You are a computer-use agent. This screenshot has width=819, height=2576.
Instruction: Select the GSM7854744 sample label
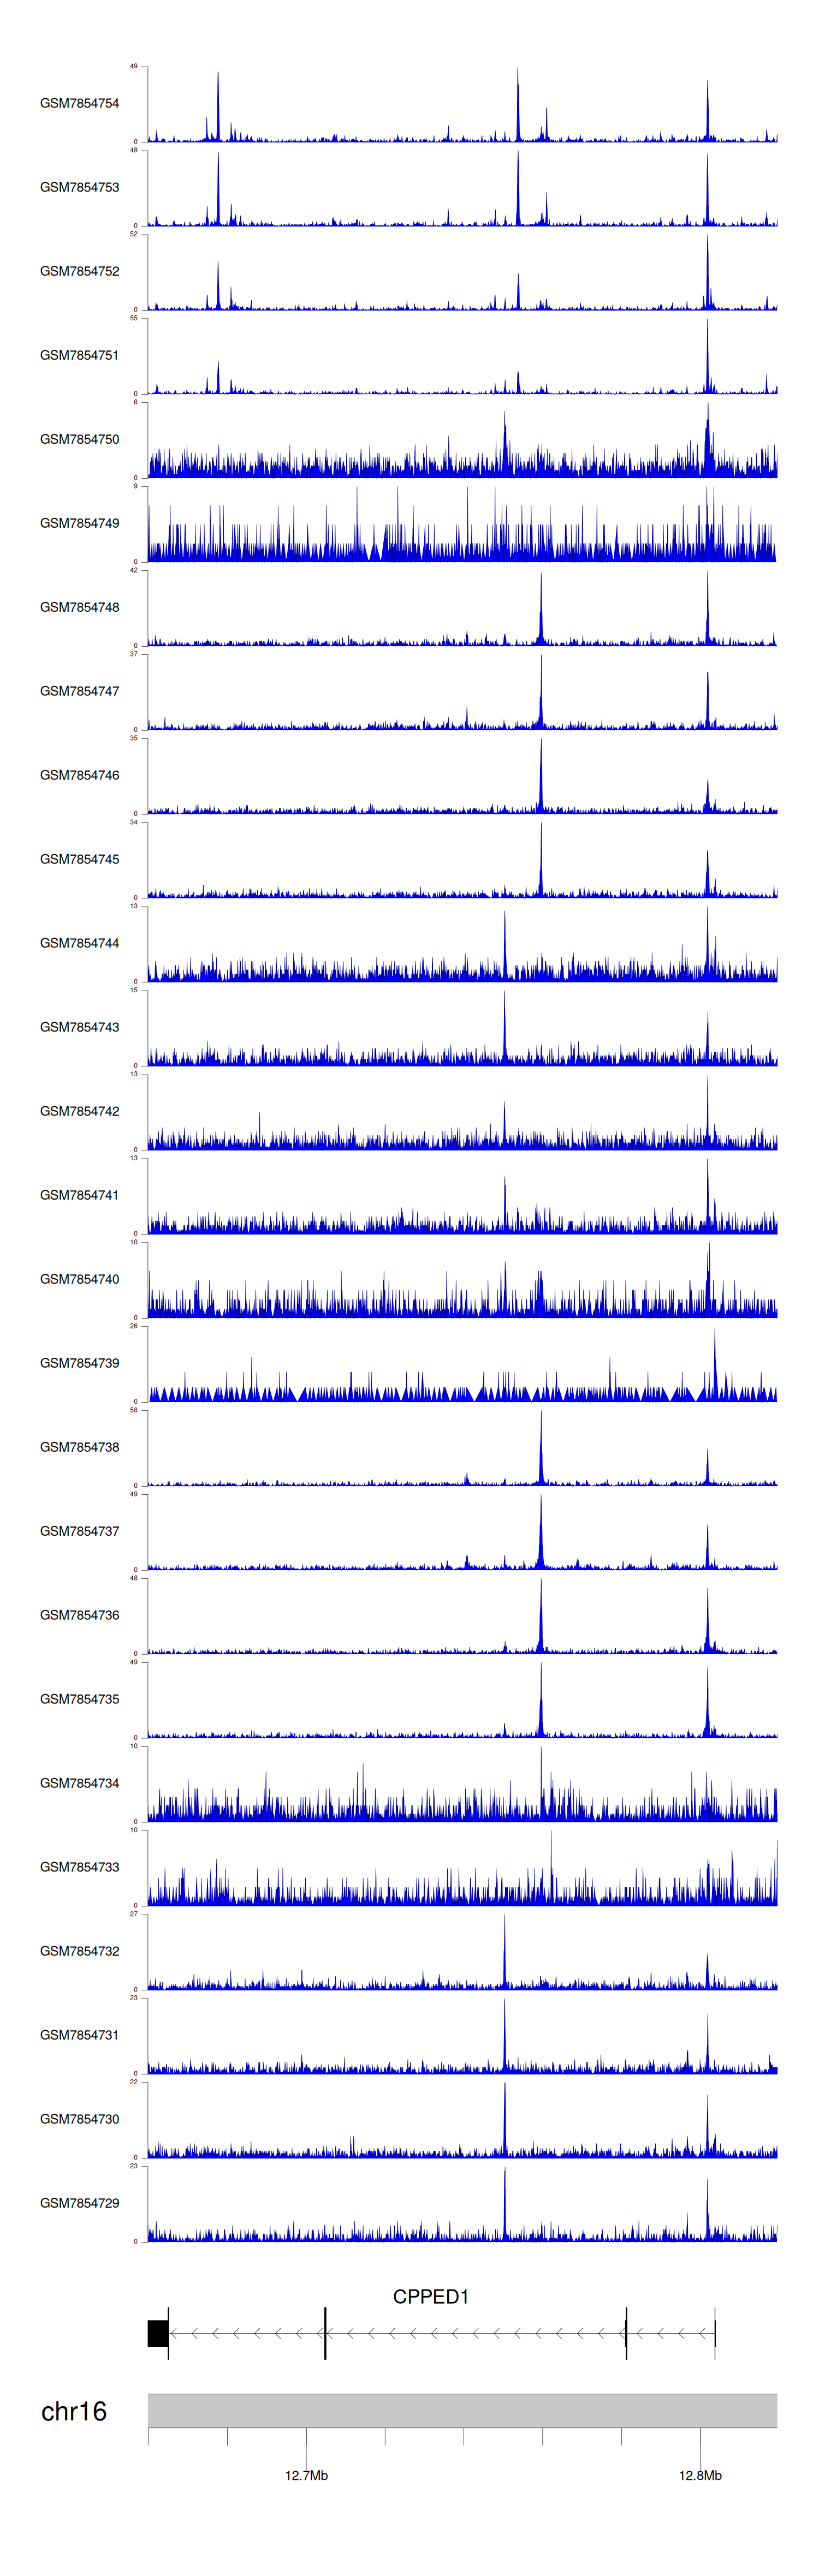pos(79,943)
